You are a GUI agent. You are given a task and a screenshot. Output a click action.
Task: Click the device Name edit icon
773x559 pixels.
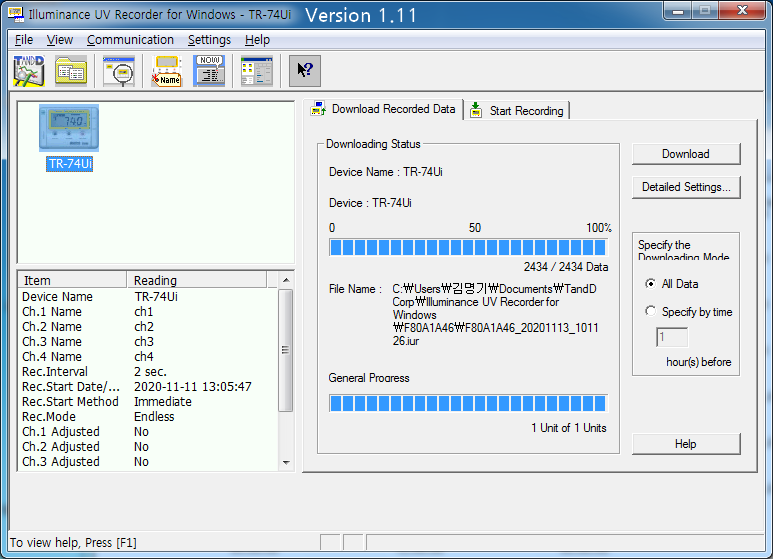167,71
